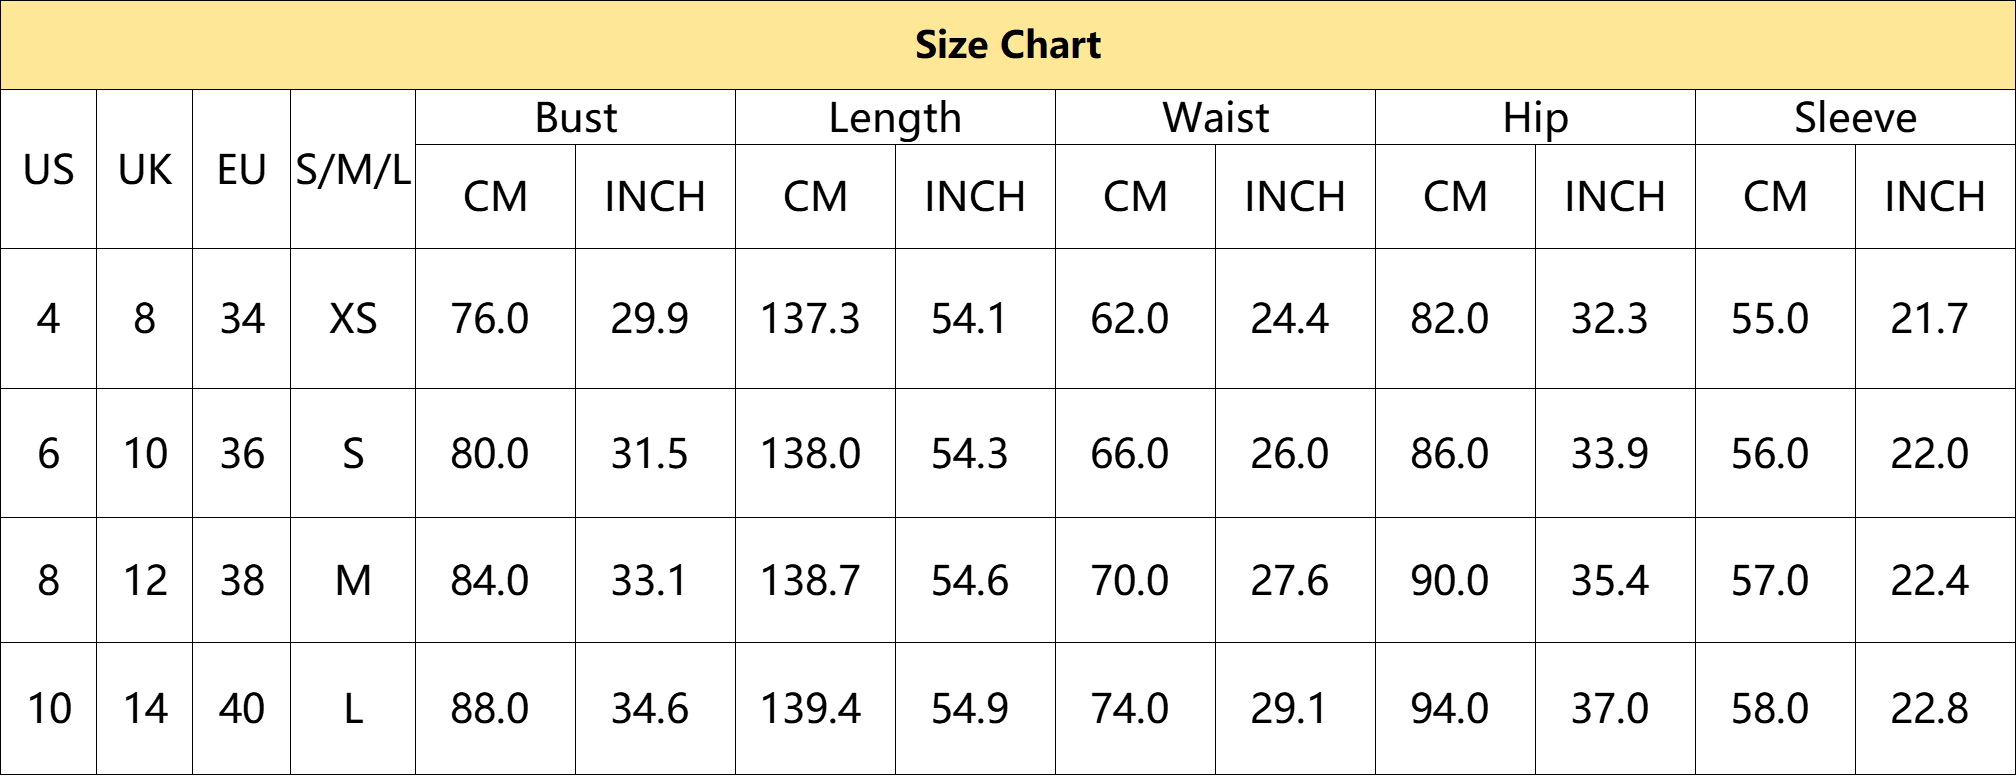2016x776 pixels.
Task: Select the EU header cell
Action: click(241, 170)
